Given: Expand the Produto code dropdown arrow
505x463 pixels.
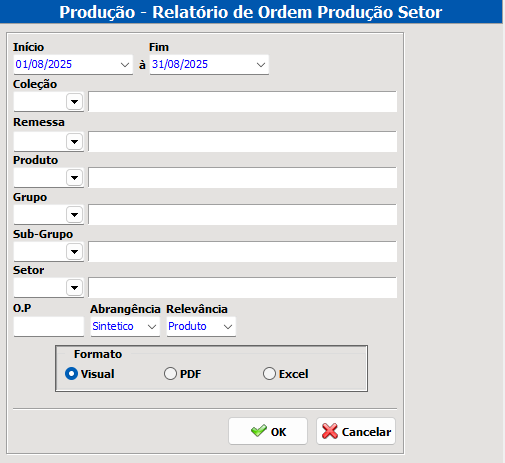Looking at the screenshot, I should coord(74,178).
